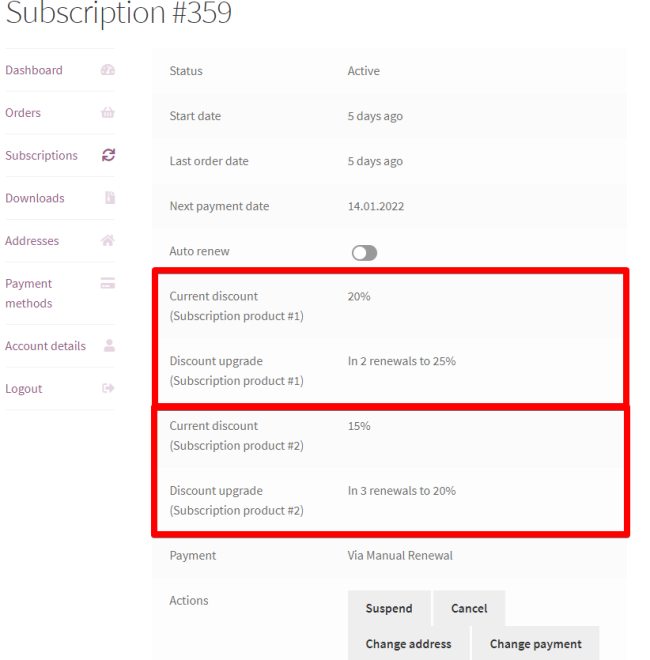Click the Orders basket icon
650x660 pixels.
tap(108, 113)
